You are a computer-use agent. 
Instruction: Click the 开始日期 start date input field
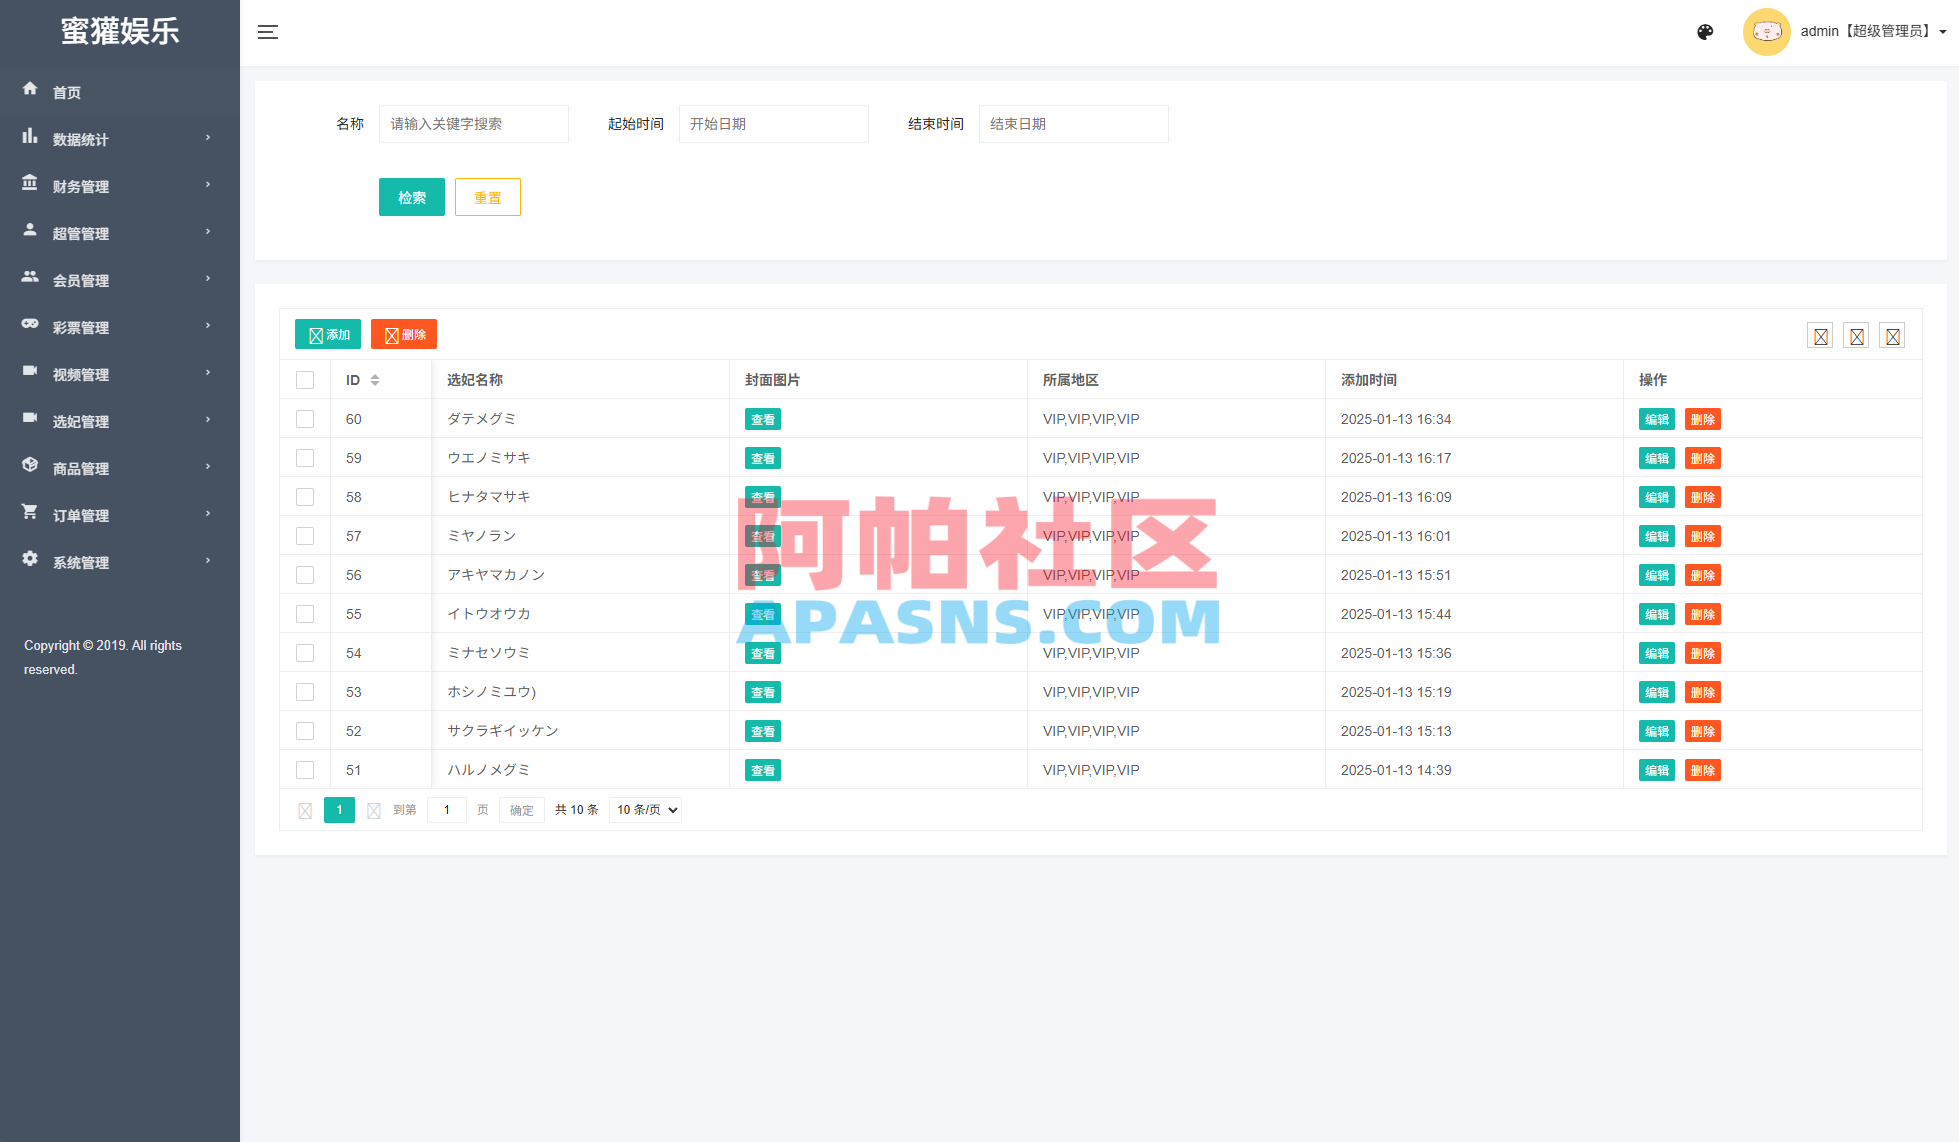(773, 124)
